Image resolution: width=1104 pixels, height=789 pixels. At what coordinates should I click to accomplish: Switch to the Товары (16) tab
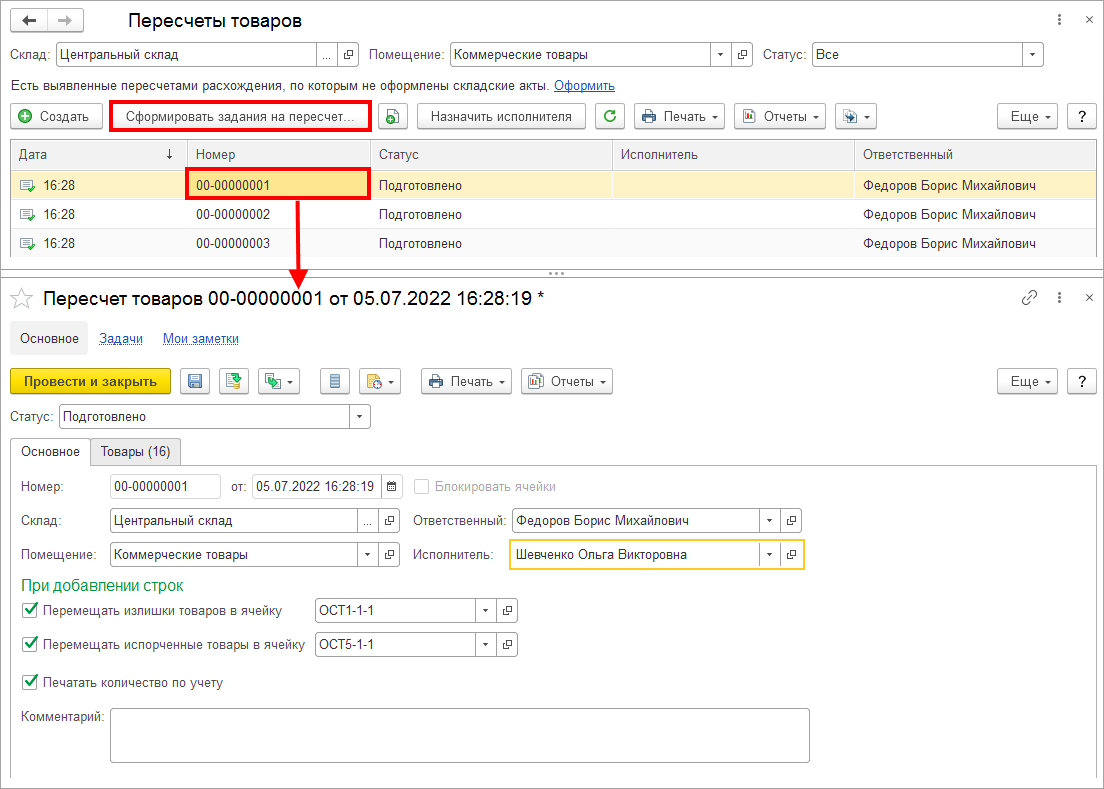tap(135, 452)
